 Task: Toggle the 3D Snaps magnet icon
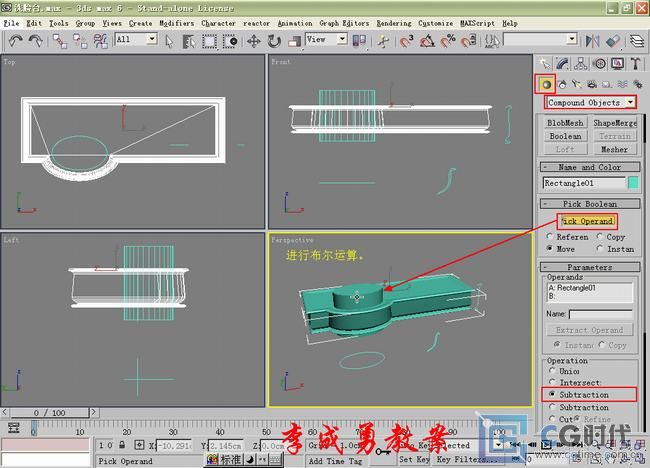click(x=407, y=41)
